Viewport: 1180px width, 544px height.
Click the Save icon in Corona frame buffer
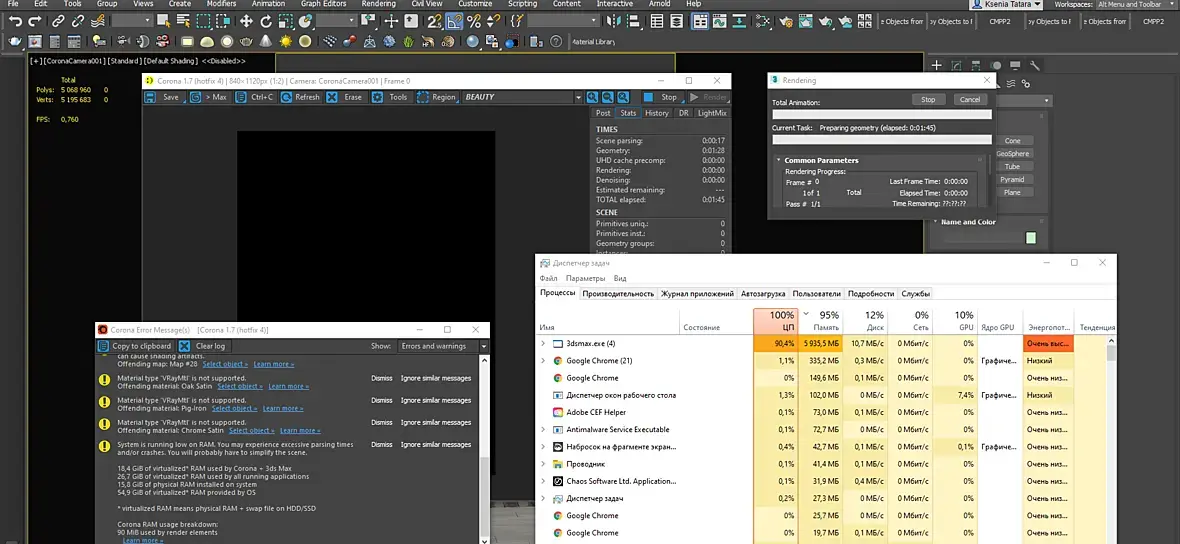point(151,97)
